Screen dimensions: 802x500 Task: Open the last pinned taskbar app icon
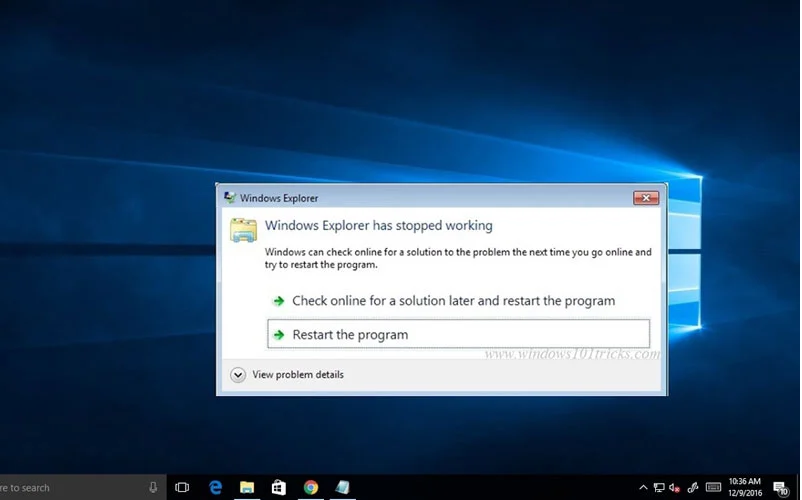(342, 487)
